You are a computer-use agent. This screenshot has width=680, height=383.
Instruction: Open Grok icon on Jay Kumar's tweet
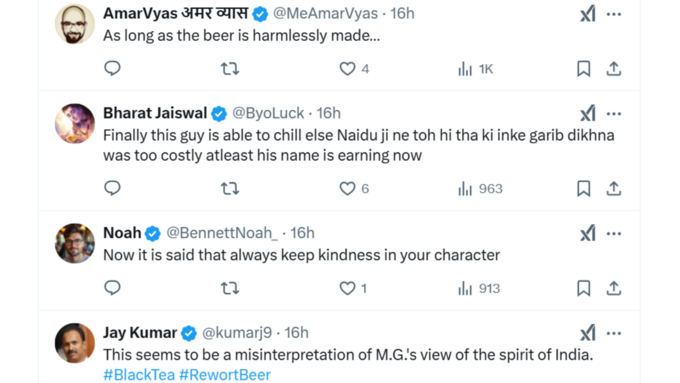click(x=588, y=333)
